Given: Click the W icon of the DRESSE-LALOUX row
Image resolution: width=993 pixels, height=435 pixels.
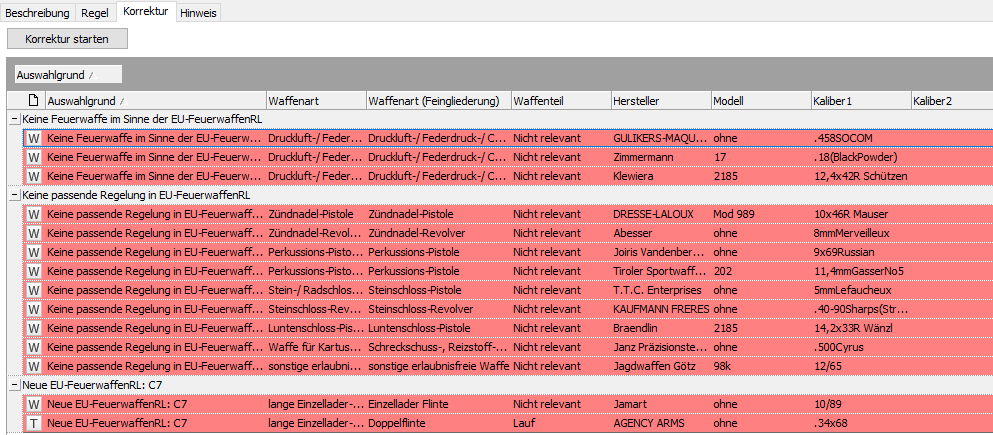Looking at the screenshot, I should pyautogui.click(x=33, y=214).
